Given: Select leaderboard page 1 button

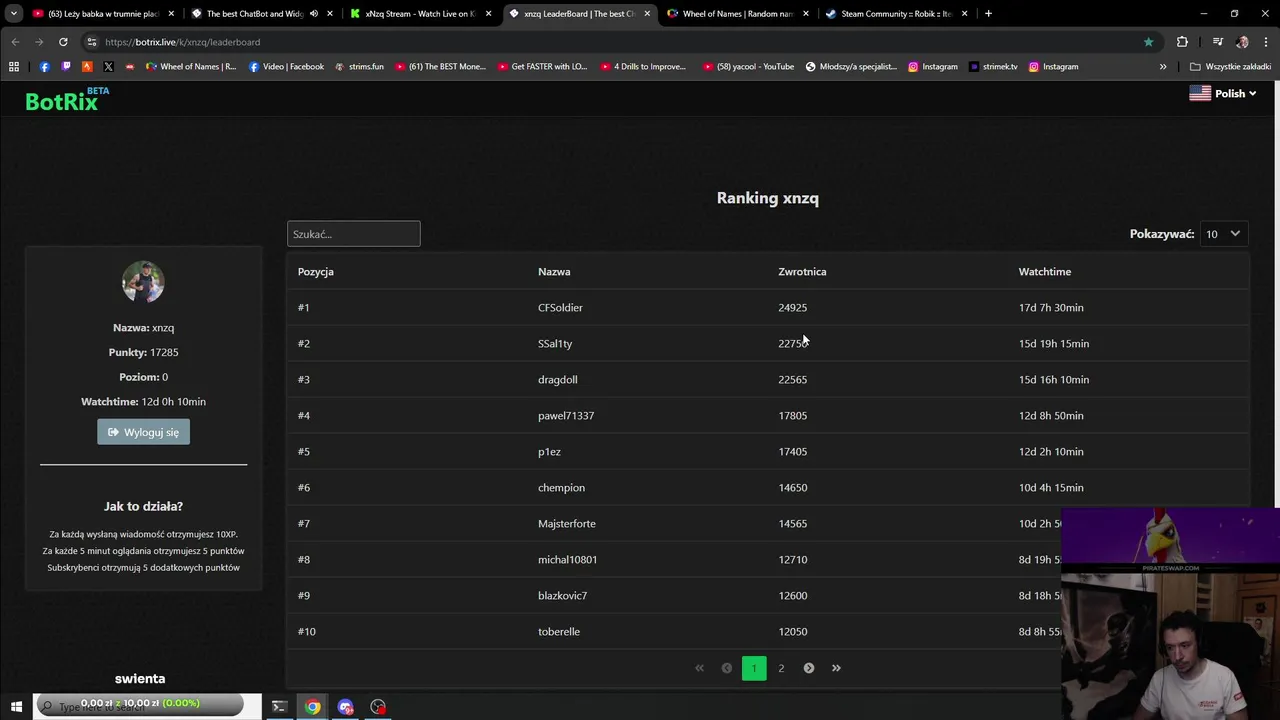Looking at the screenshot, I should 754,668.
